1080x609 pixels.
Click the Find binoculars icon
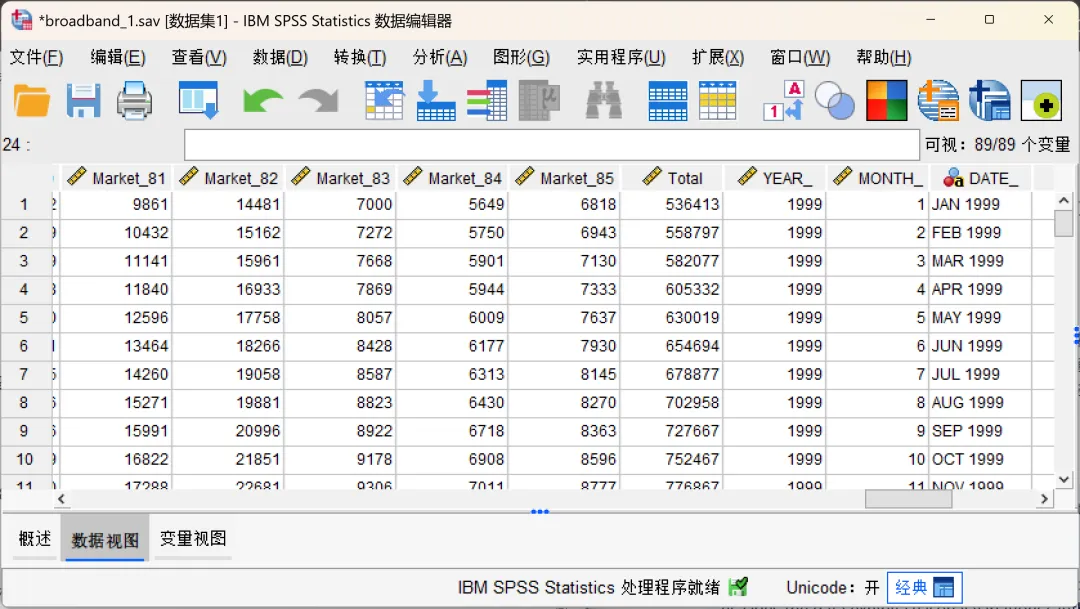tap(603, 101)
